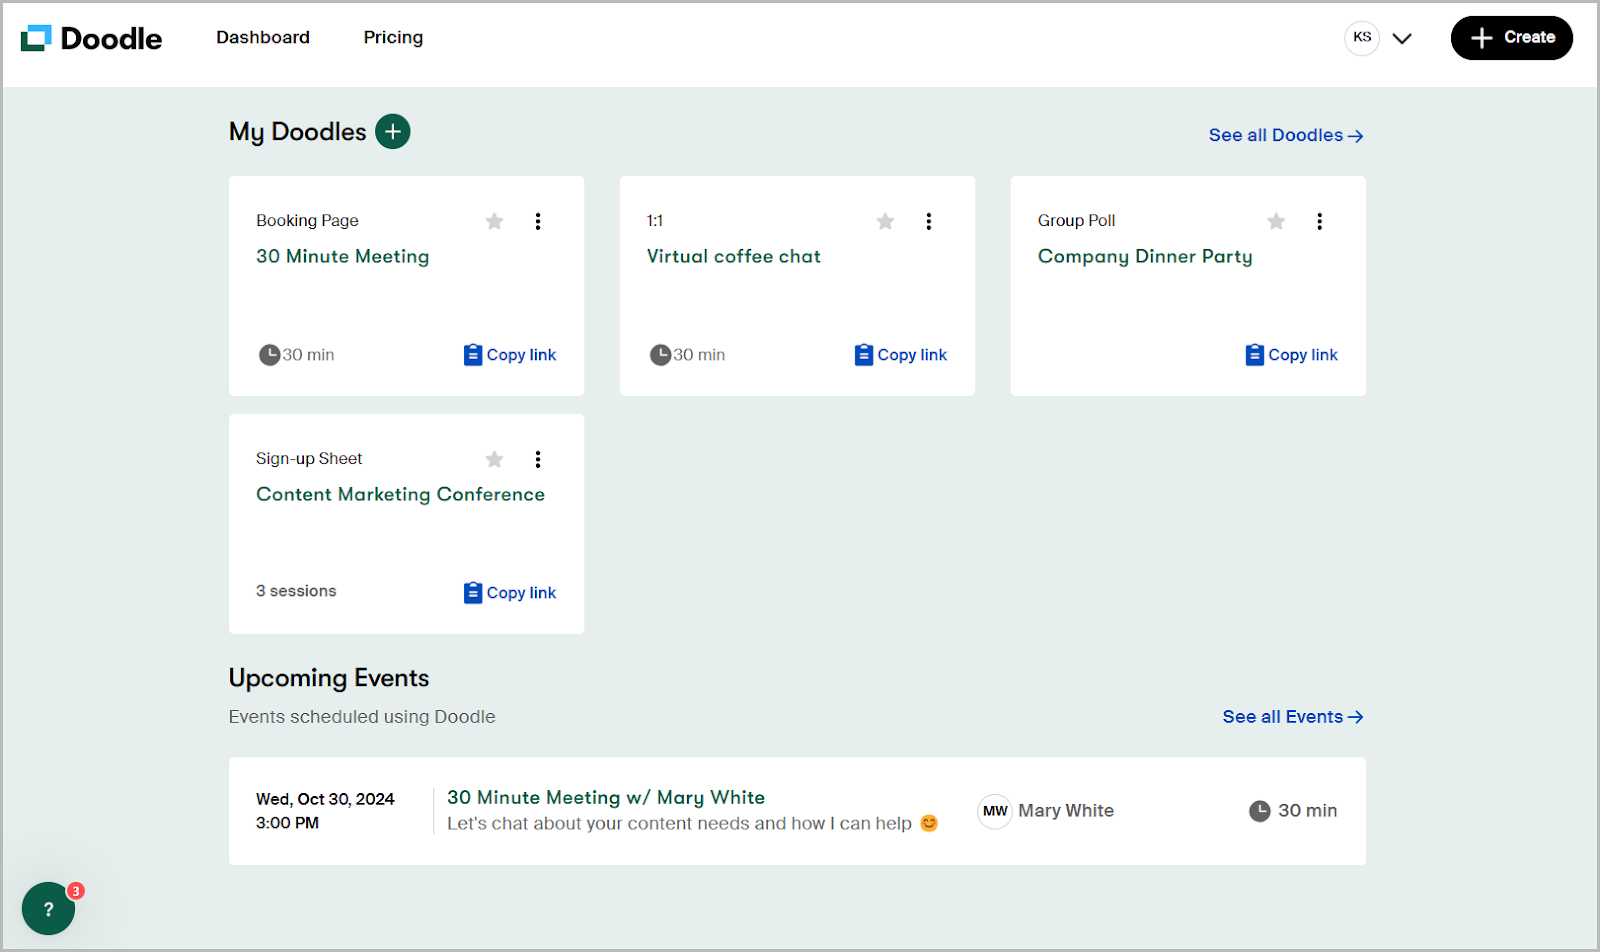Click the clock icon in the upcoming event row
This screenshot has height=952, width=1600.
point(1260,811)
